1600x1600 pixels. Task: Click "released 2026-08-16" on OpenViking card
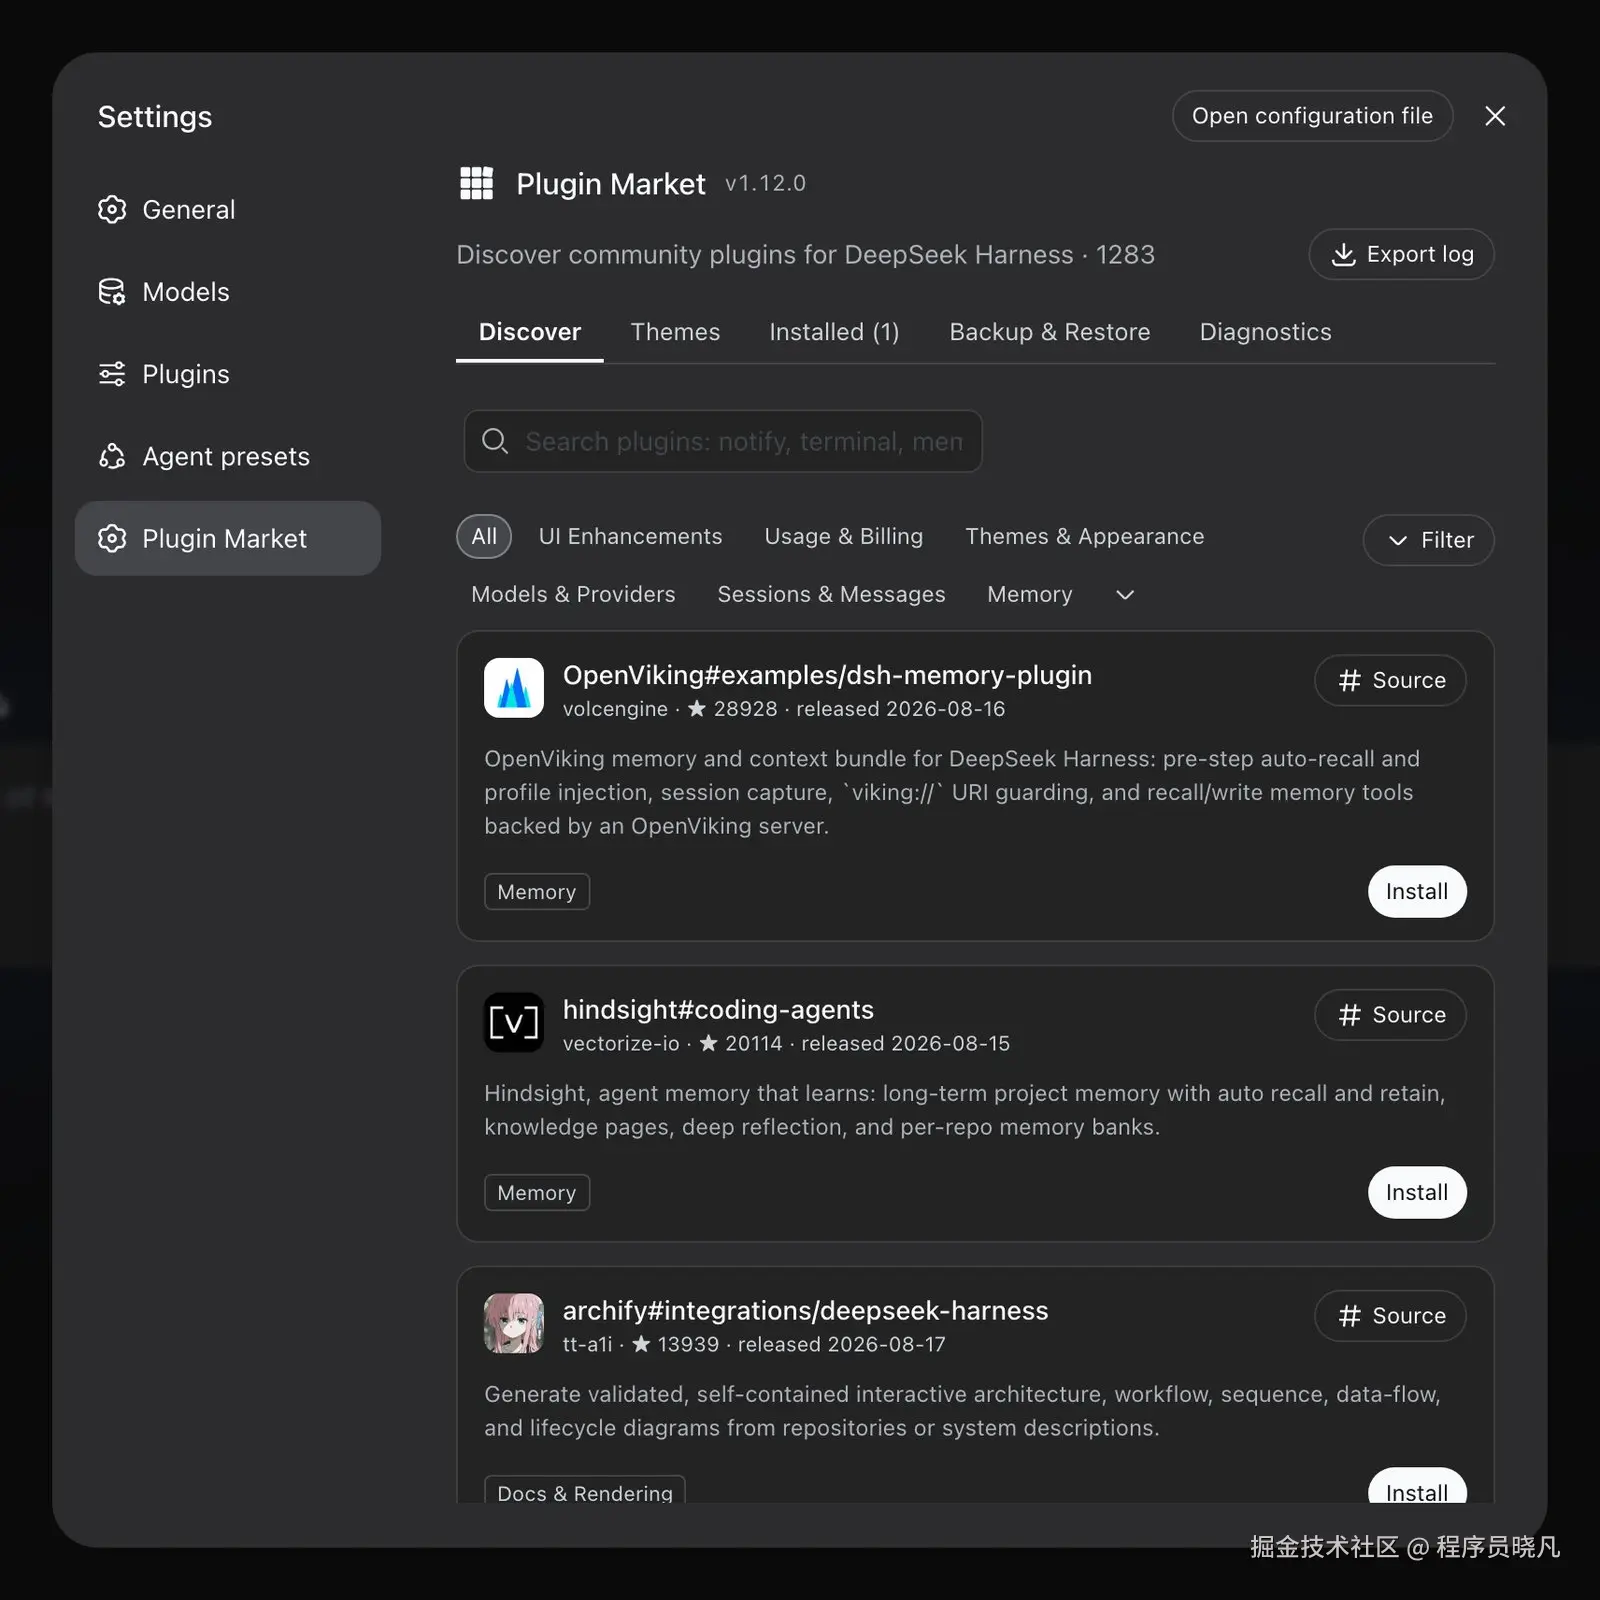click(900, 709)
